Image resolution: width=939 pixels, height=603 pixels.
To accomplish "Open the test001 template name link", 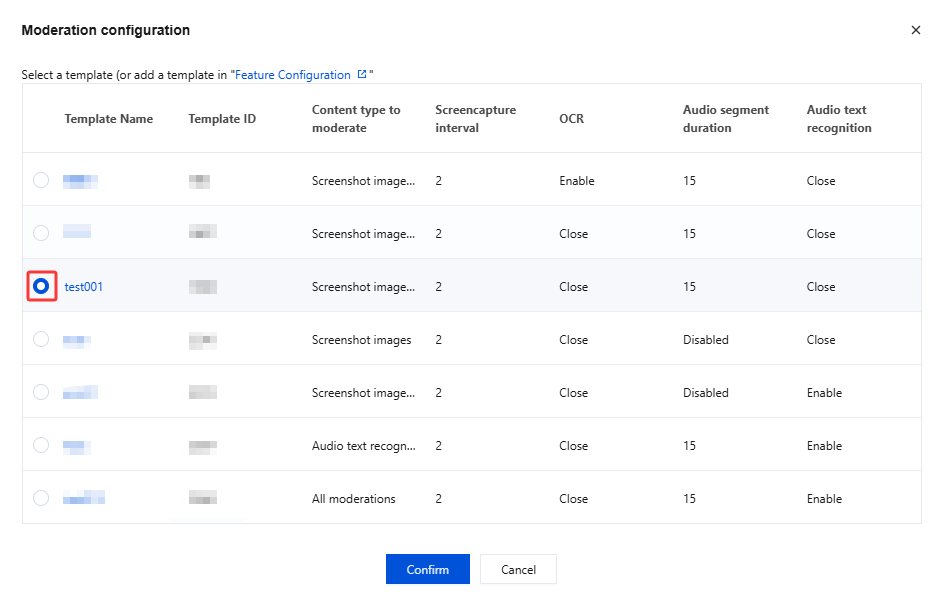I will coord(84,287).
